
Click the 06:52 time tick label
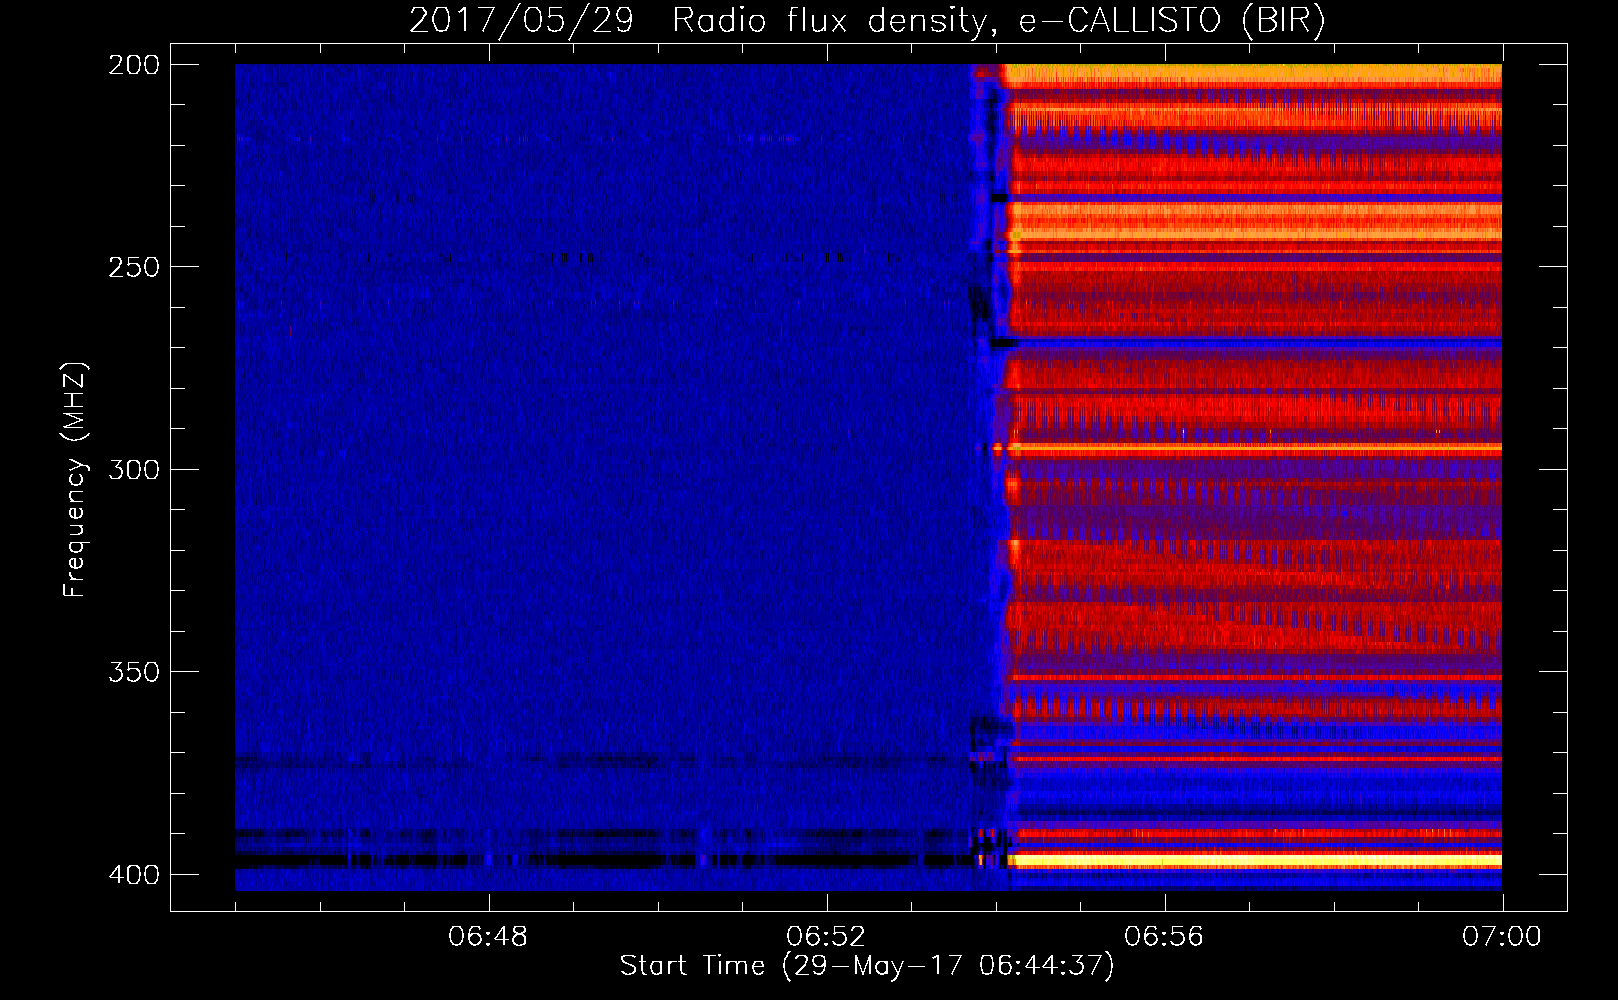coord(826,937)
